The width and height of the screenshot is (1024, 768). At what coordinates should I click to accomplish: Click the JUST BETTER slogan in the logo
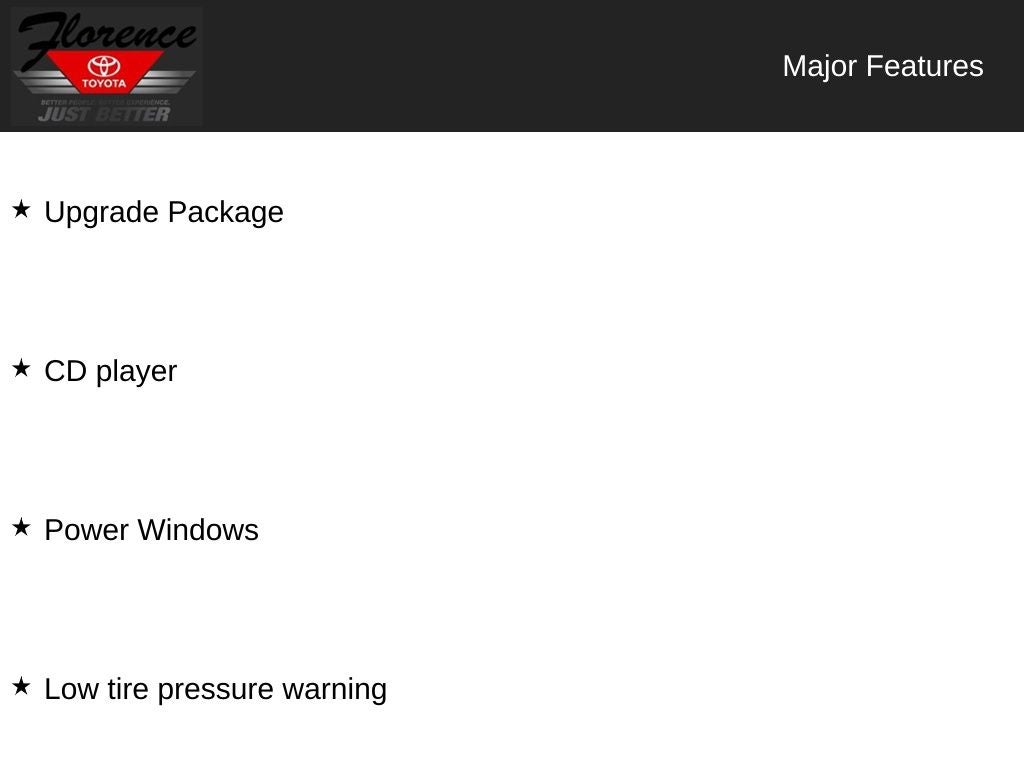tap(104, 114)
